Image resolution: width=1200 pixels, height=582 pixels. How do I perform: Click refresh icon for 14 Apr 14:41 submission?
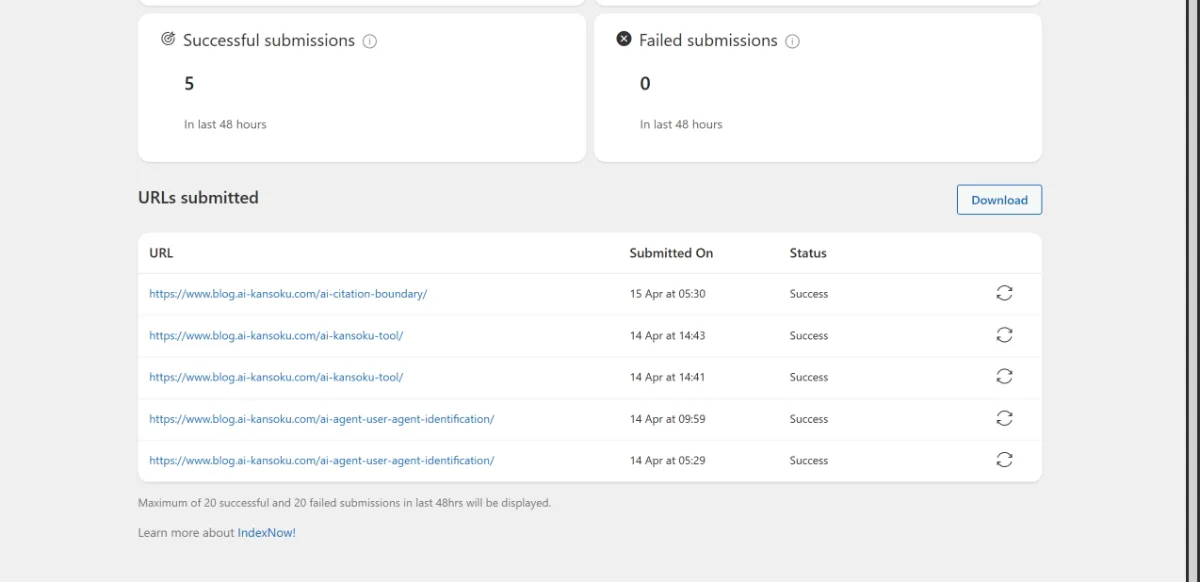click(1004, 377)
